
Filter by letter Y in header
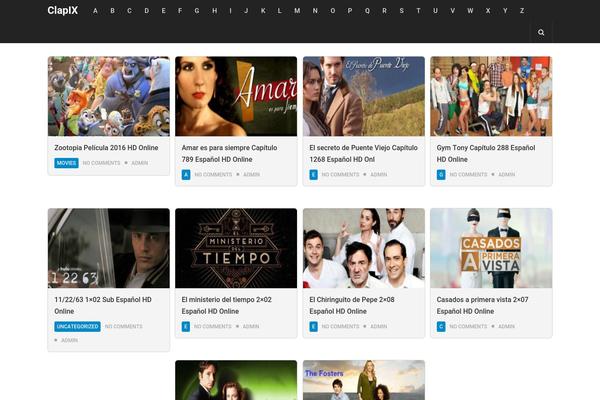tap(505, 11)
